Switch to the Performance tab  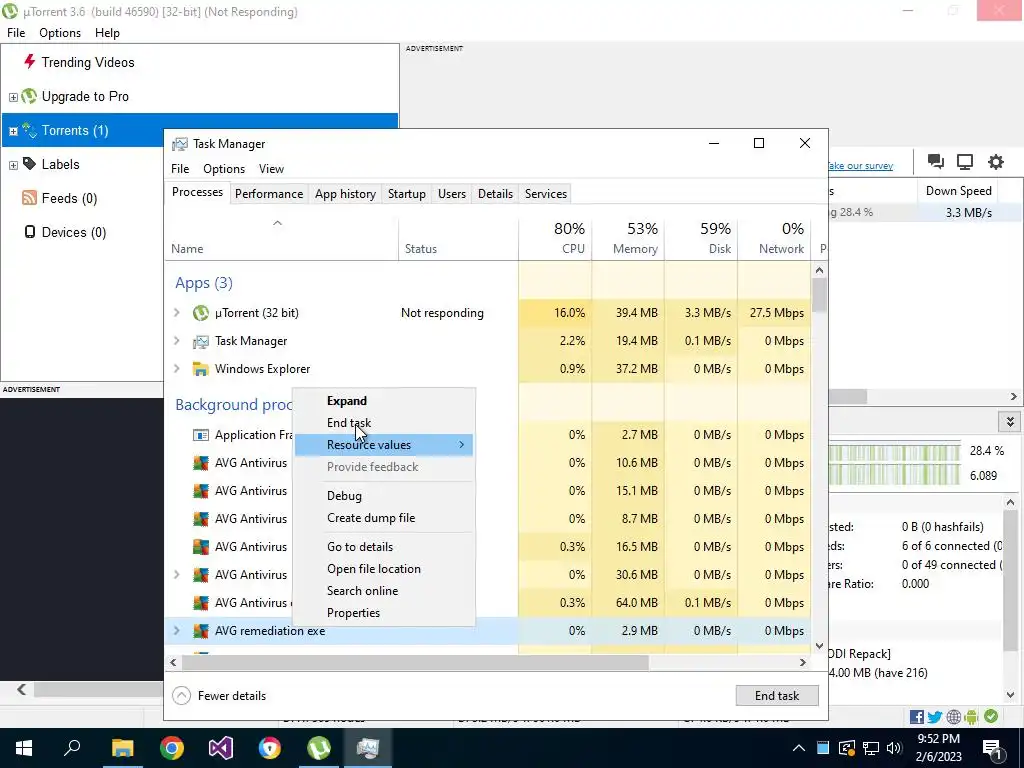point(269,194)
